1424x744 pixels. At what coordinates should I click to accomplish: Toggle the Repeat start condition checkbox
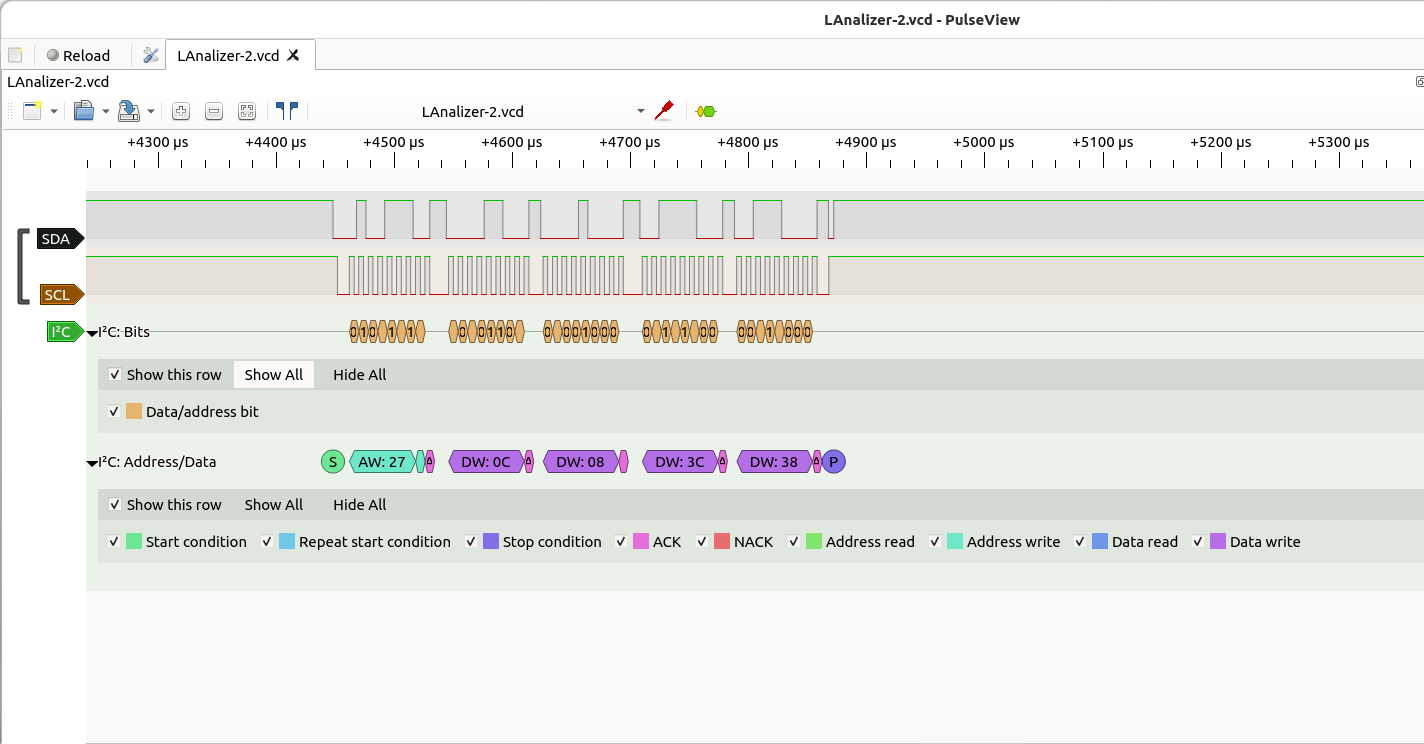(267, 542)
